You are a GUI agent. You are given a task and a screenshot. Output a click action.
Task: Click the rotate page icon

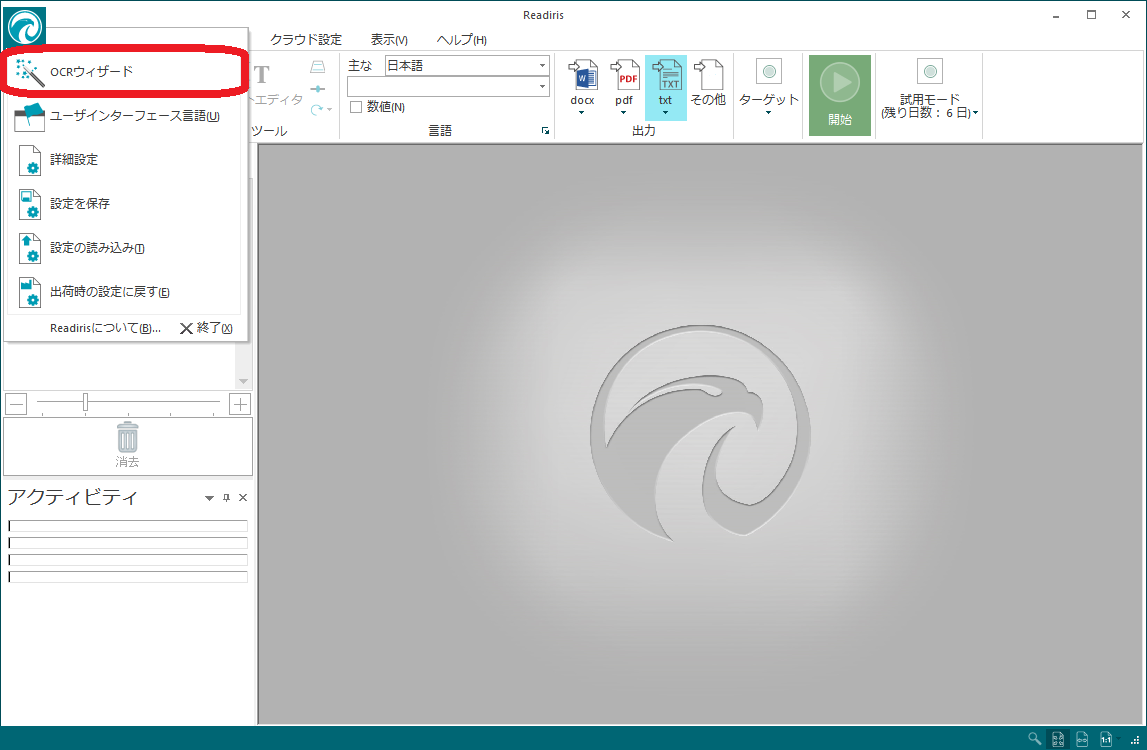[317, 110]
